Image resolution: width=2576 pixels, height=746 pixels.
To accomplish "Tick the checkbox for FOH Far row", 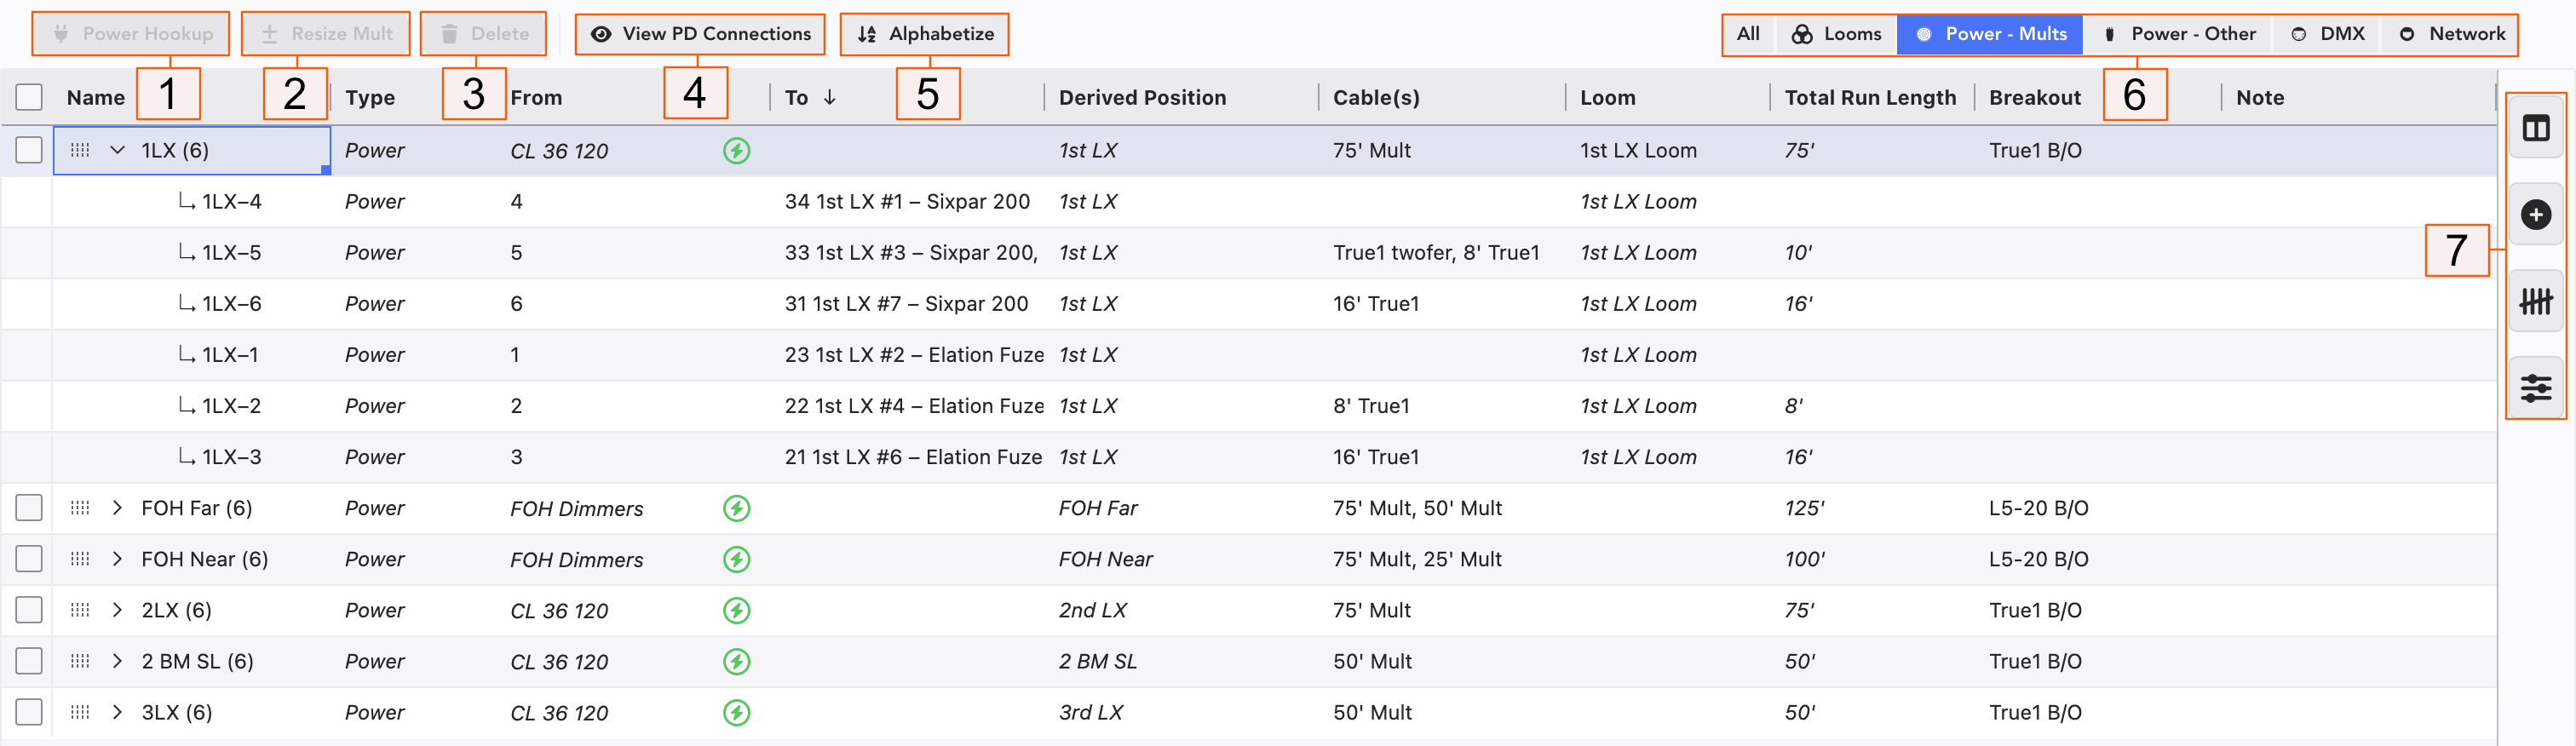I will pyautogui.click(x=29, y=508).
